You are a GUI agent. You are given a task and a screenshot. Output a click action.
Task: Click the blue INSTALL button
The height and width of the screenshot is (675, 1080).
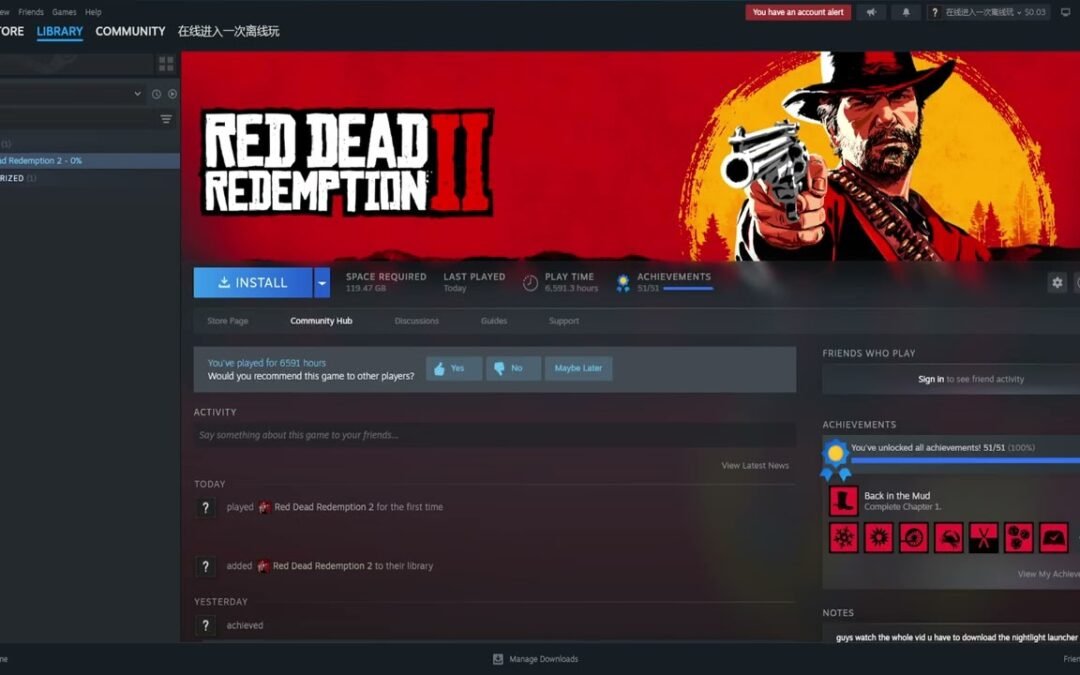pos(253,283)
